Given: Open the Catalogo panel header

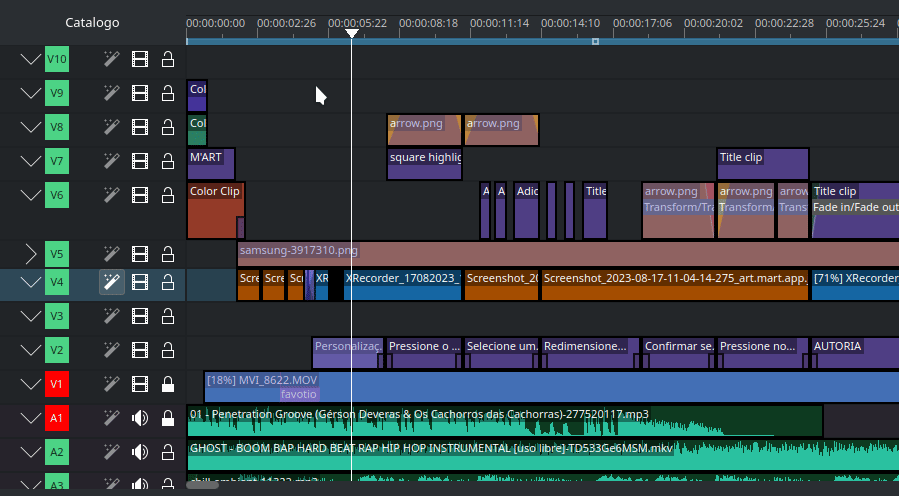Looking at the screenshot, I should [92, 22].
